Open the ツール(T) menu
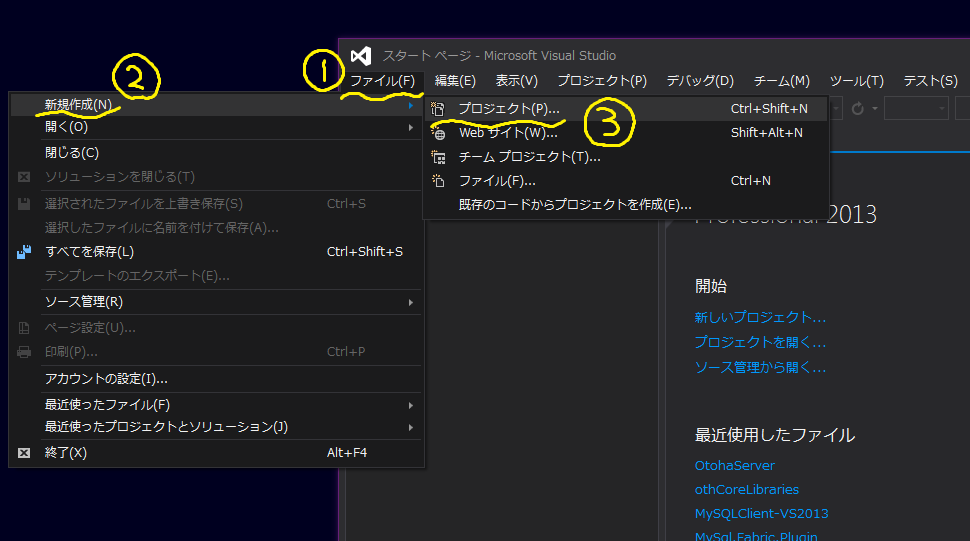The height and width of the screenshot is (541, 970). pyautogui.click(x=856, y=81)
